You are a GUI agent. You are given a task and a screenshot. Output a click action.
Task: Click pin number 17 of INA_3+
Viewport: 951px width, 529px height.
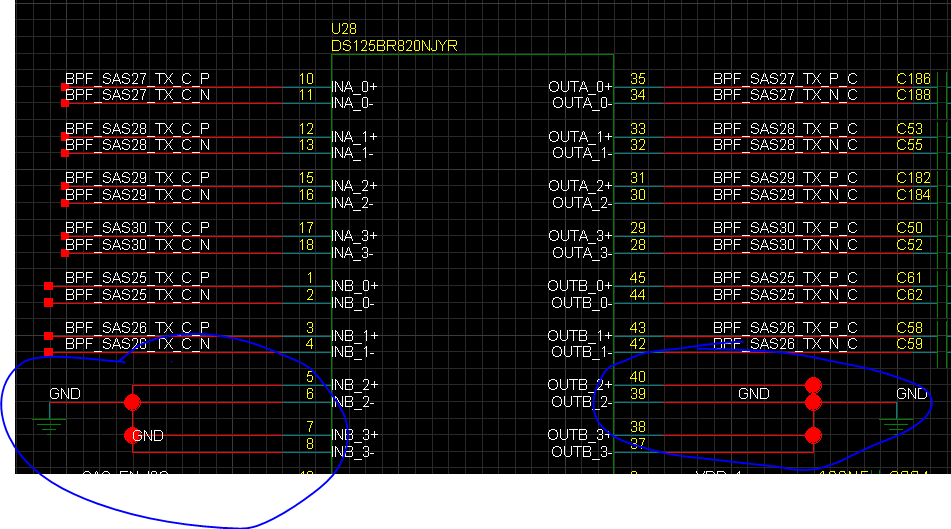pos(306,227)
